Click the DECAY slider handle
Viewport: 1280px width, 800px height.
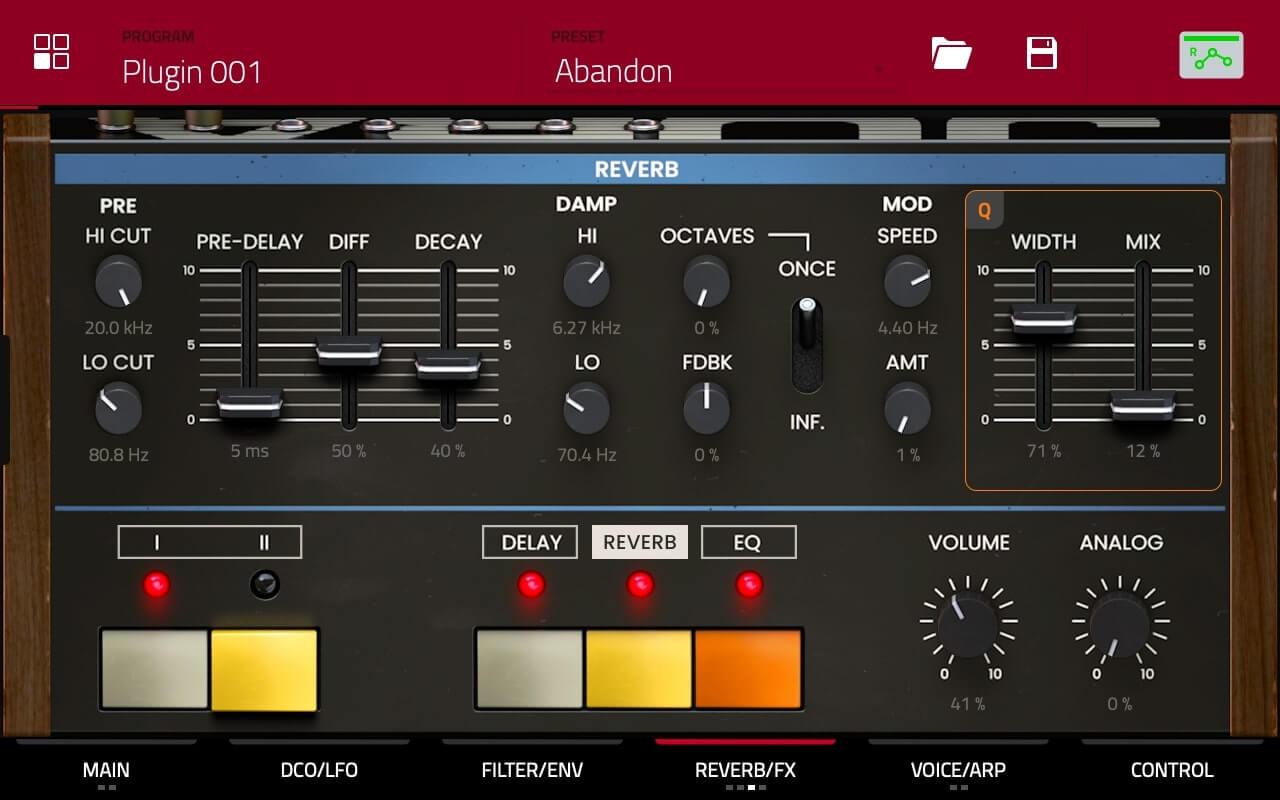click(x=448, y=364)
